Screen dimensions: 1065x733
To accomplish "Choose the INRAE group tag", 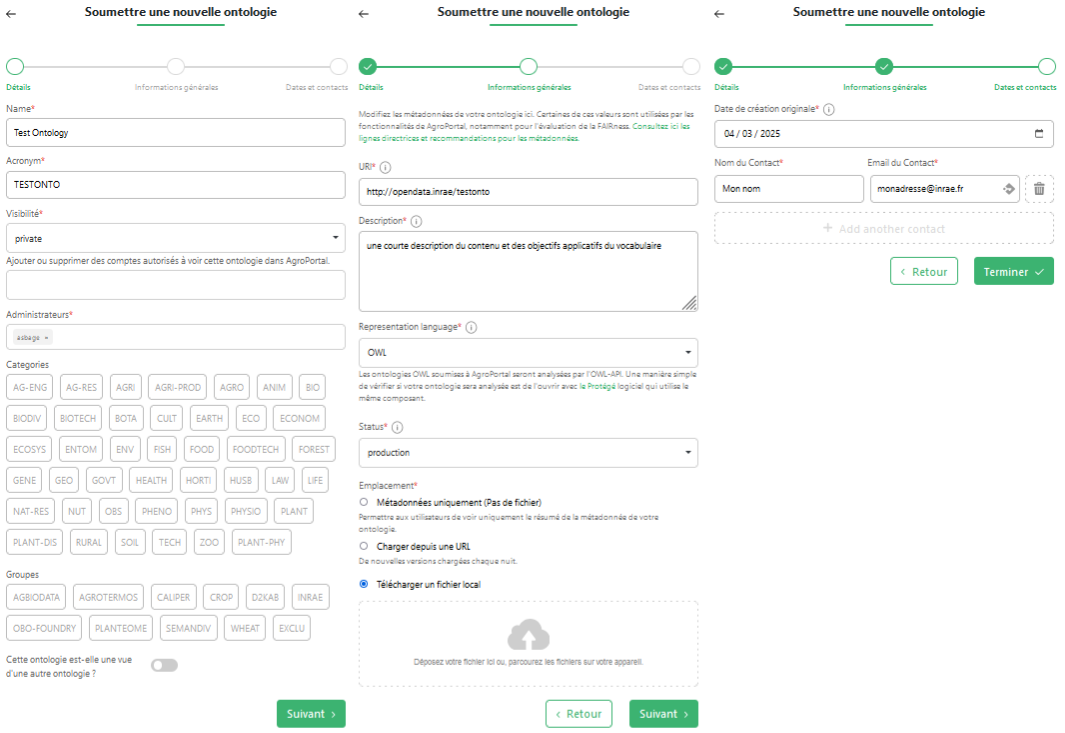I will click(x=311, y=597).
